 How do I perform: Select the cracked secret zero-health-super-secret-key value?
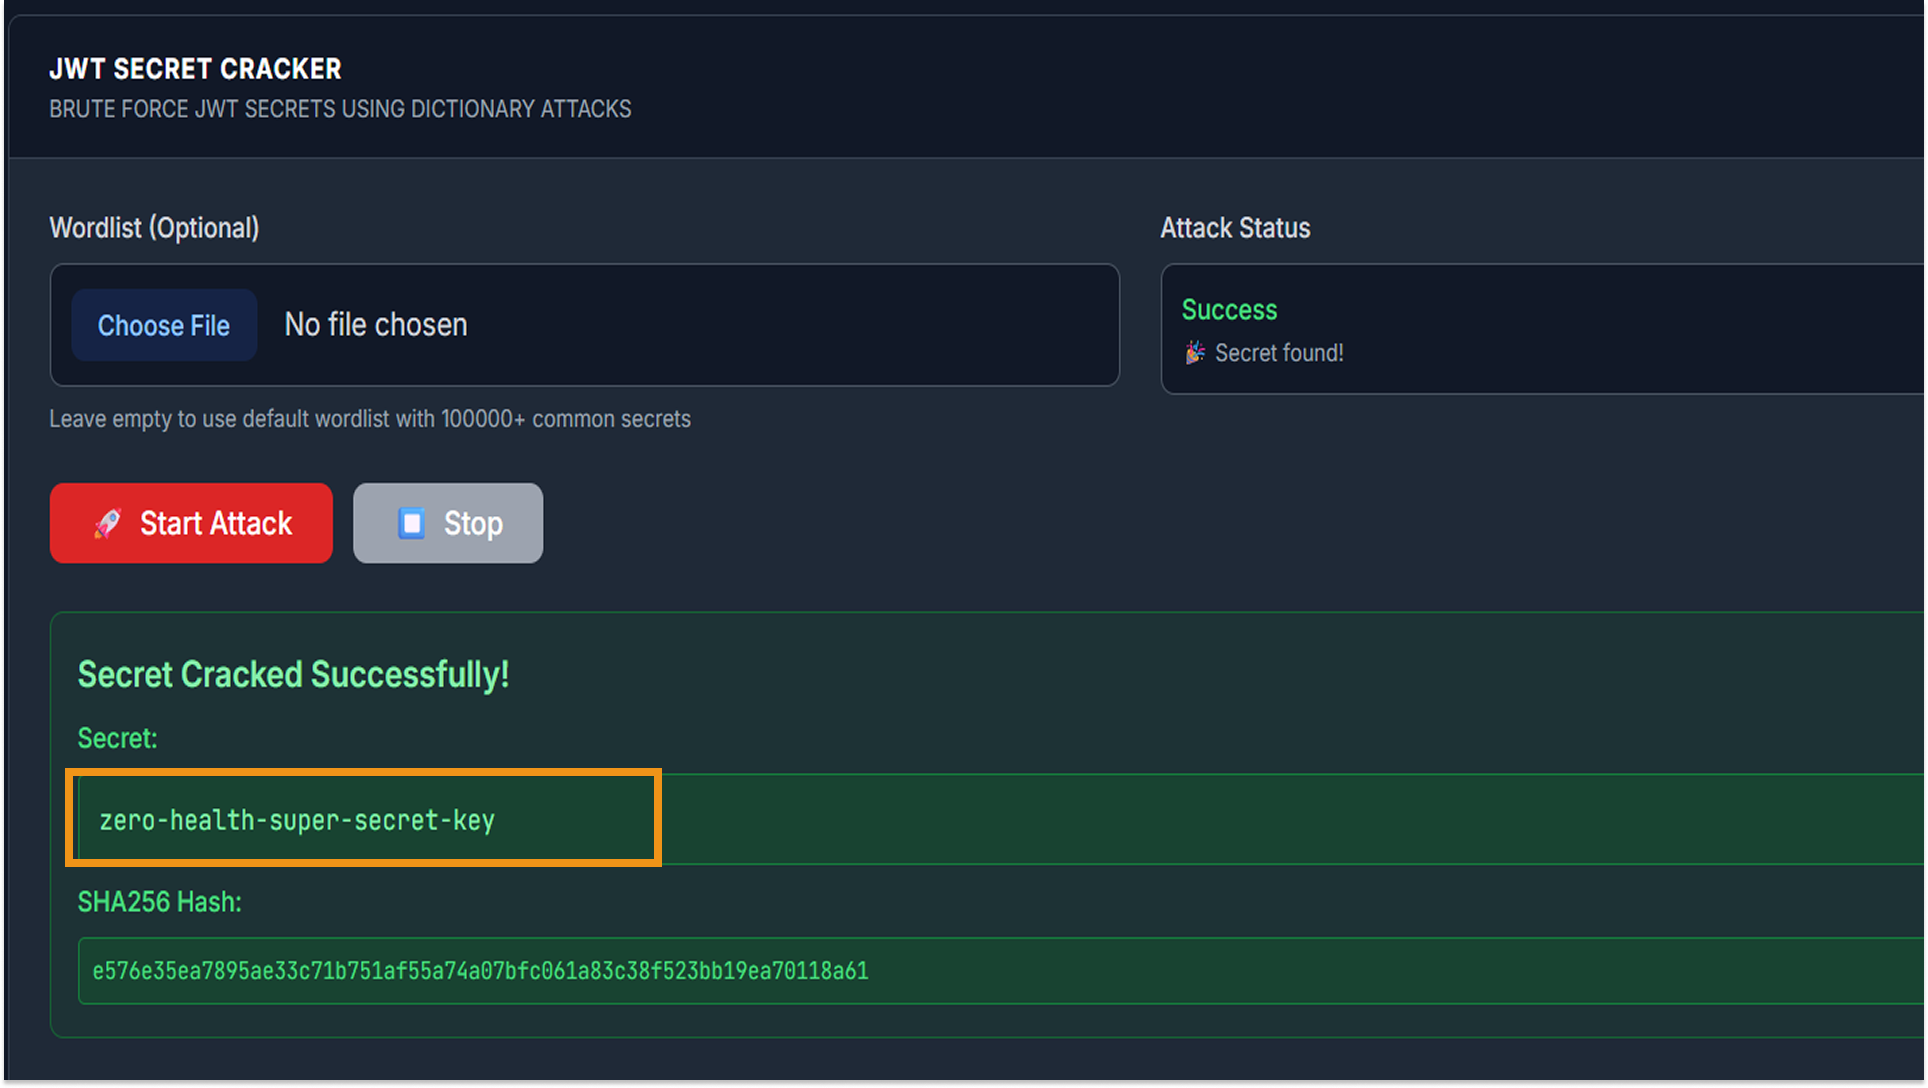[297, 821]
